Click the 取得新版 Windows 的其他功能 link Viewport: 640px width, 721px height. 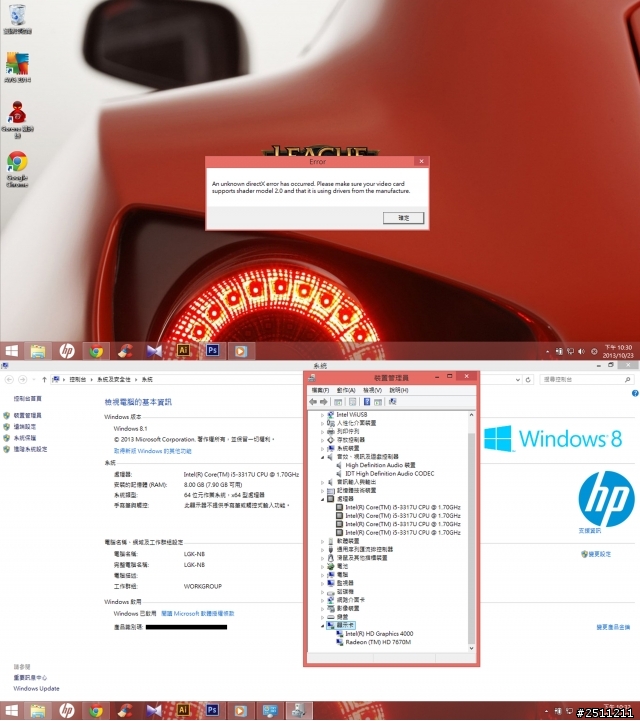tap(153, 452)
